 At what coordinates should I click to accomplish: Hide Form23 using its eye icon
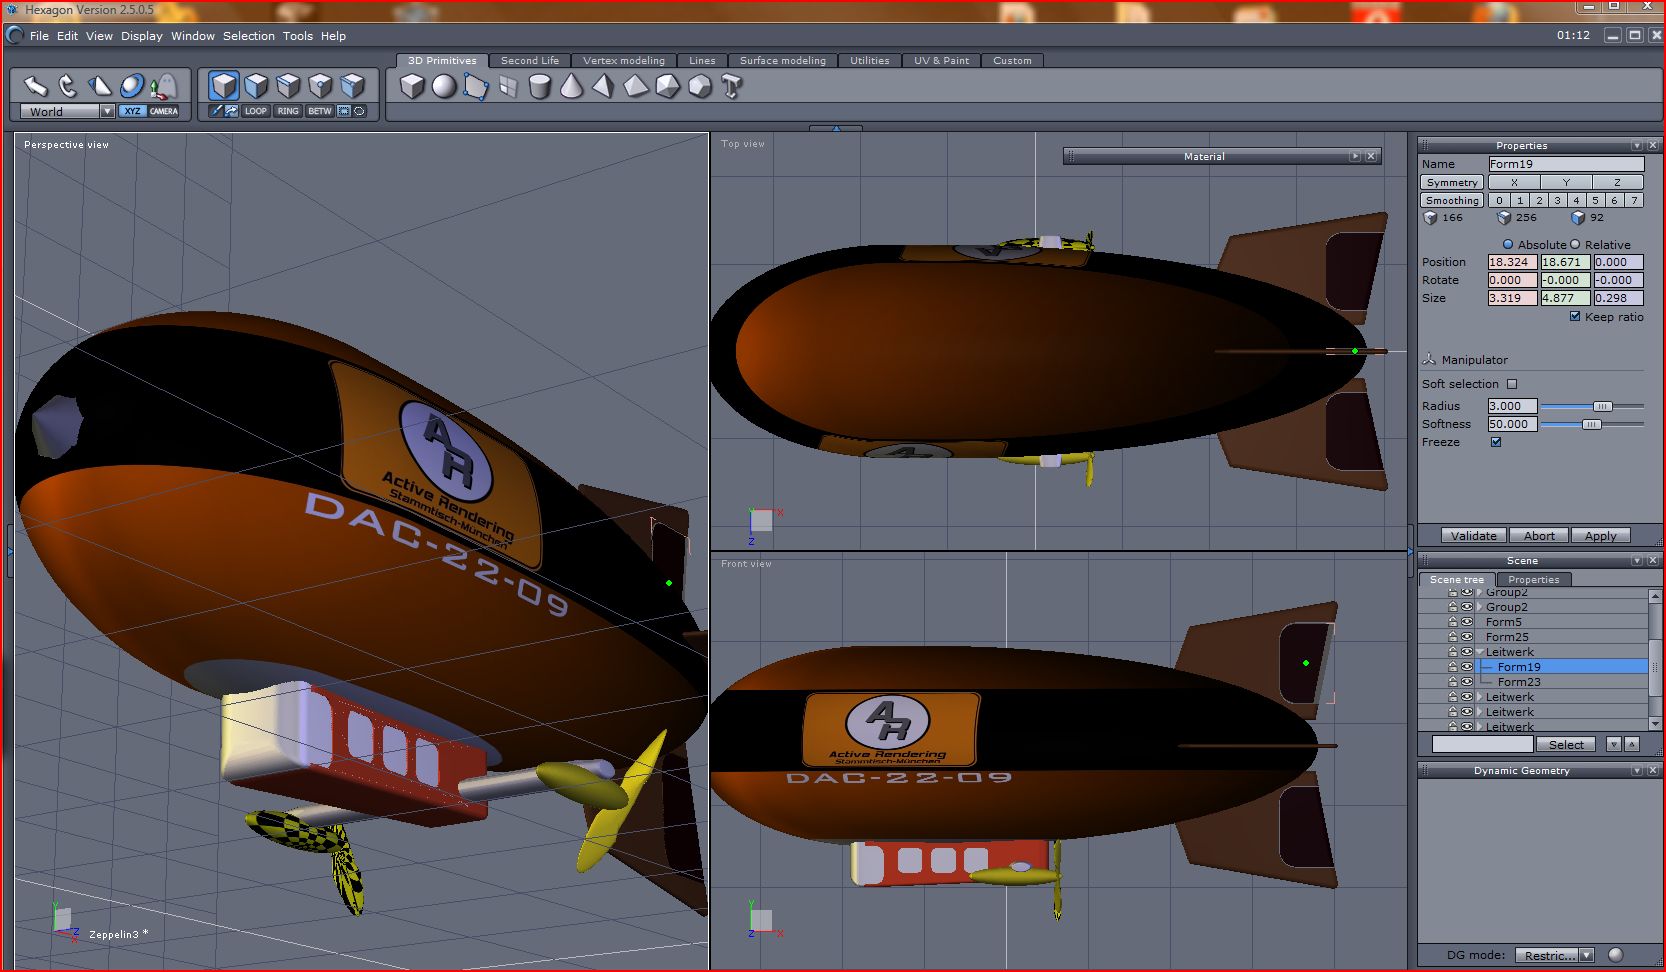1467,682
